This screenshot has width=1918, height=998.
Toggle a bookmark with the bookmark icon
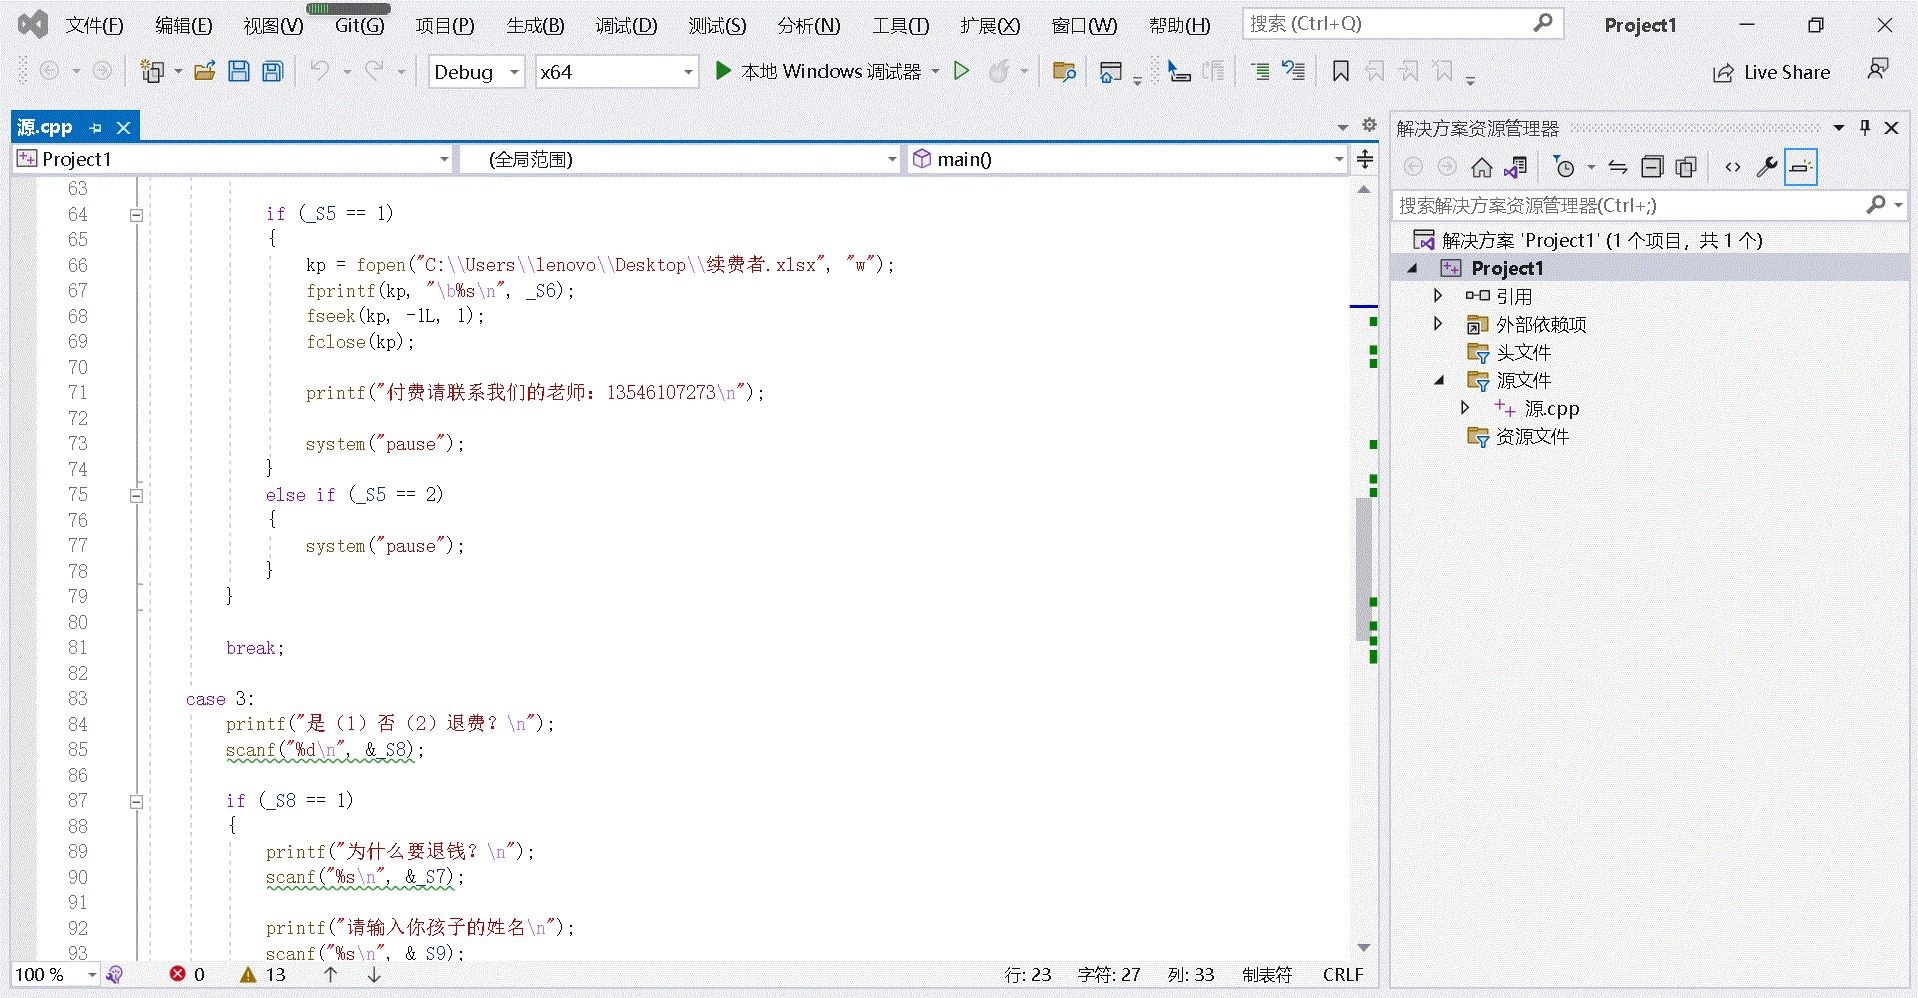tap(1341, 71)
